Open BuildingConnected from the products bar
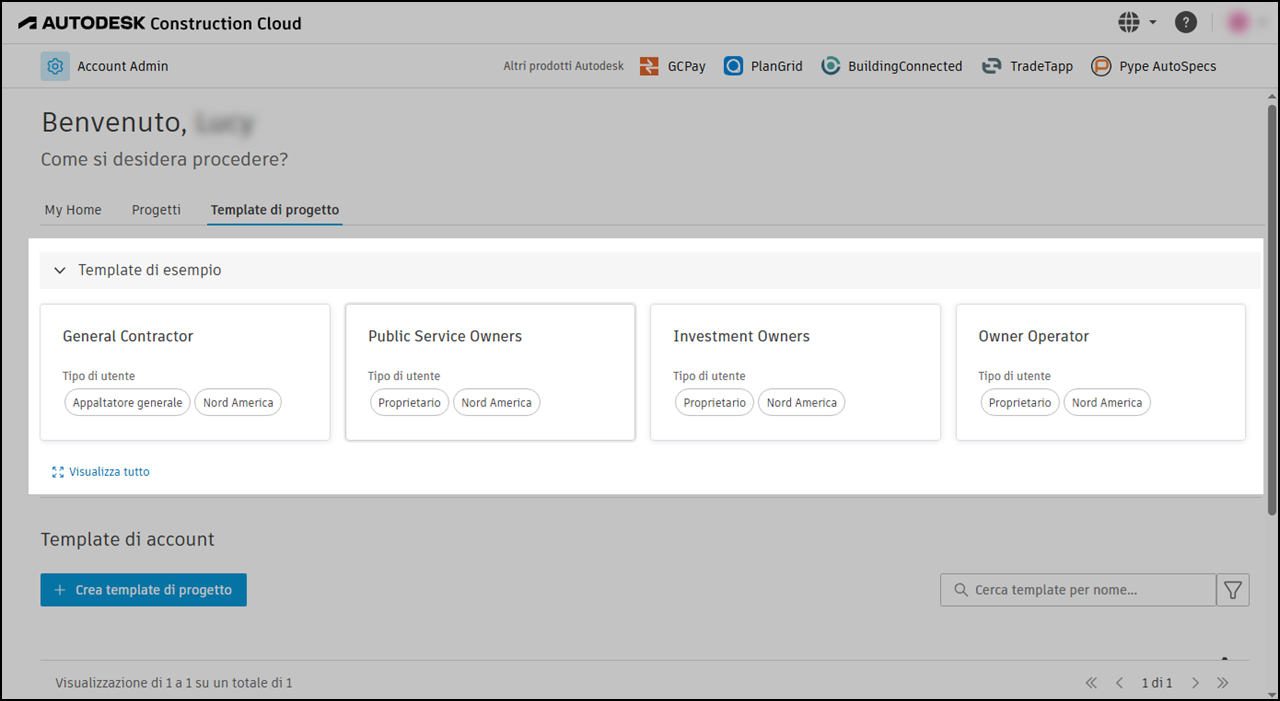This screenshot has height=701, width=1280. pos(890,66)
